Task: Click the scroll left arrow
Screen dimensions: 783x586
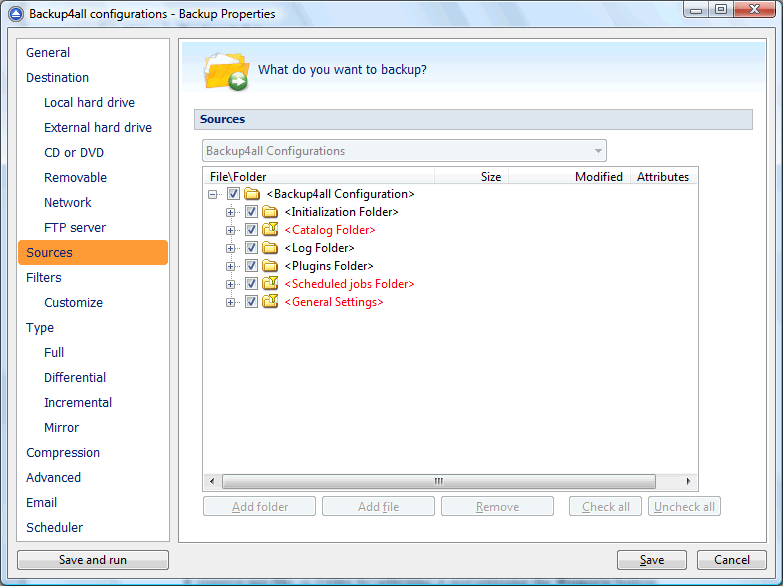Action: (x=212, y=481)
